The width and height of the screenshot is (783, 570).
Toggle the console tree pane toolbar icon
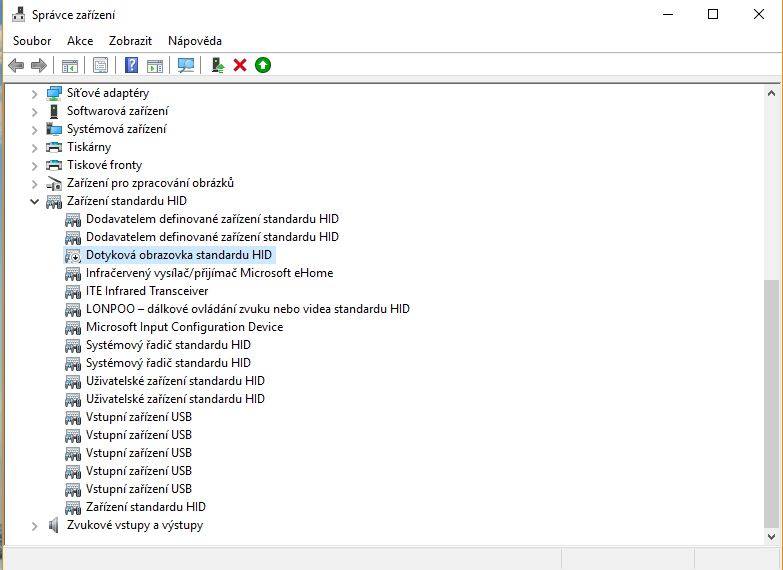[x=70, y=65]
